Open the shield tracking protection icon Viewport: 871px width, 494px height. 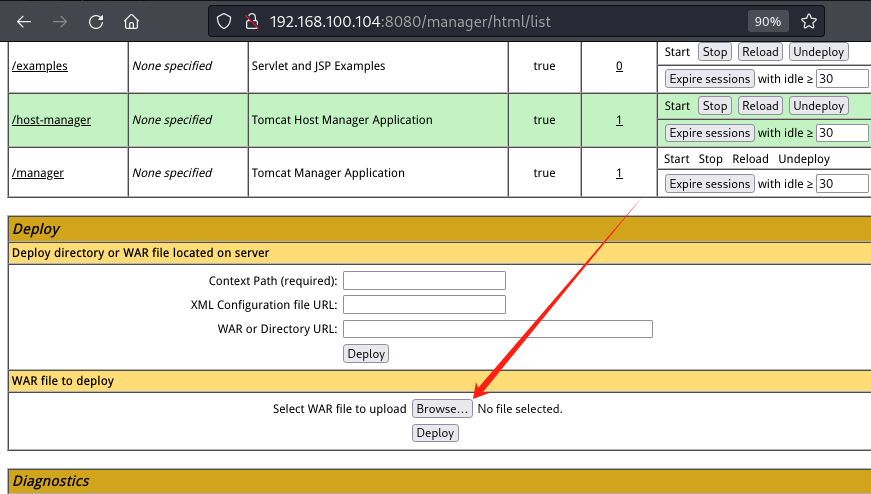(225, 21)
